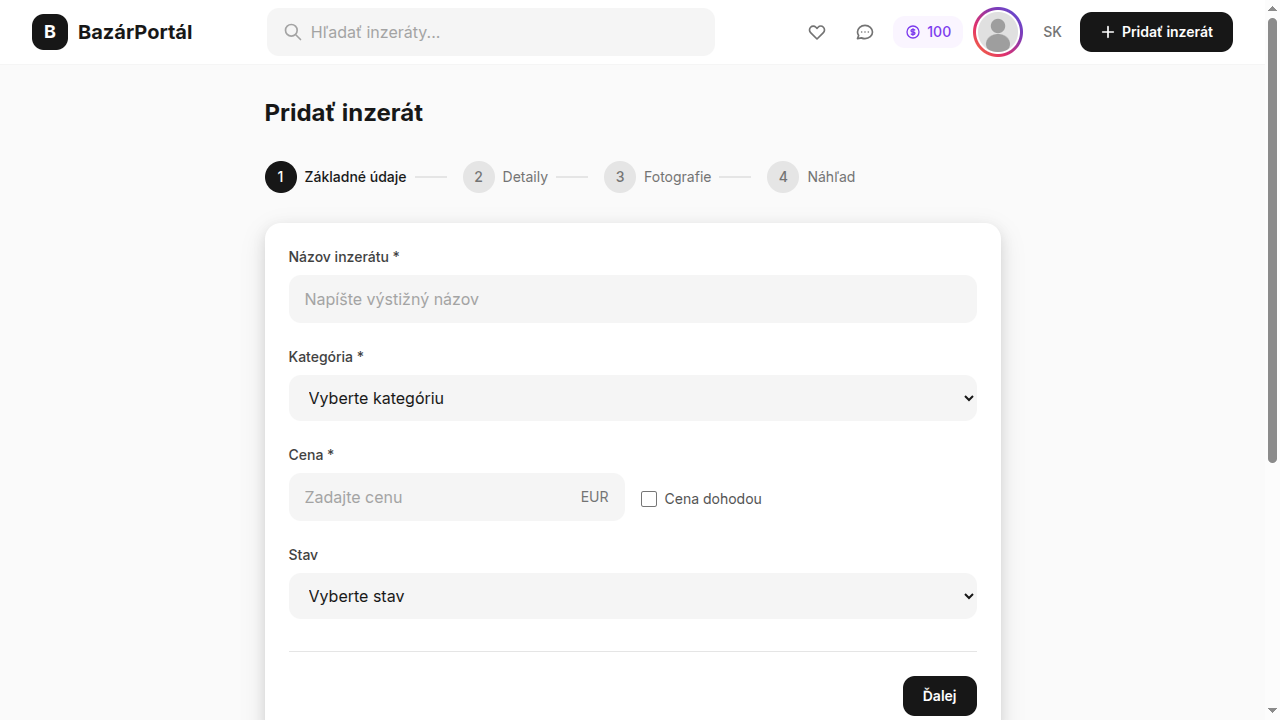Image resolution: width=1280 pixels, height=720 pixels.
Task: Click the step 1 circle indicator
Action: tap(281, 177)
